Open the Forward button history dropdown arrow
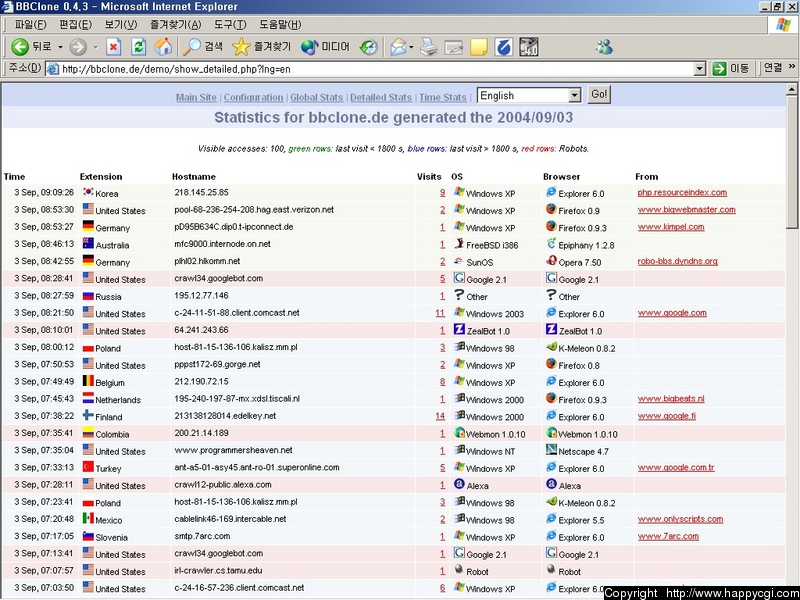The width and height of the screenshot is (800, 600). coord(95,47)
